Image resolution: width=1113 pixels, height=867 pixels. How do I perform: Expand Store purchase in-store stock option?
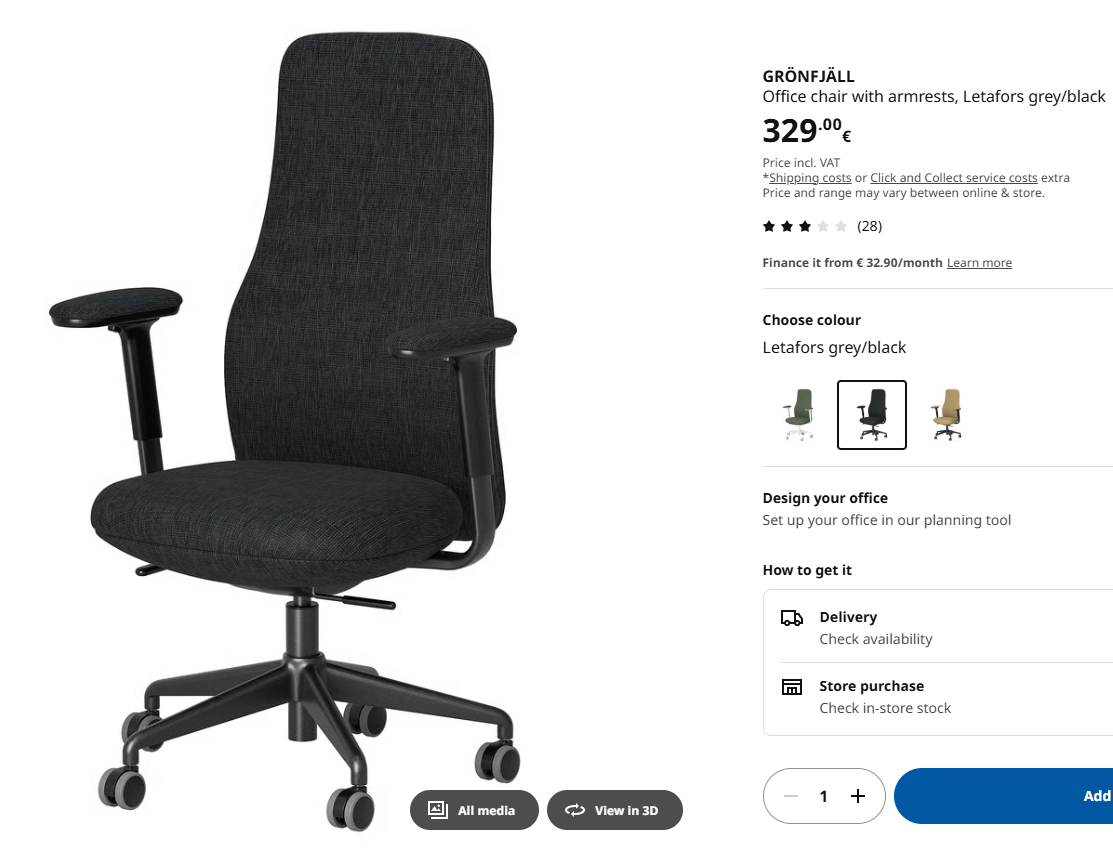pos(938,697)
